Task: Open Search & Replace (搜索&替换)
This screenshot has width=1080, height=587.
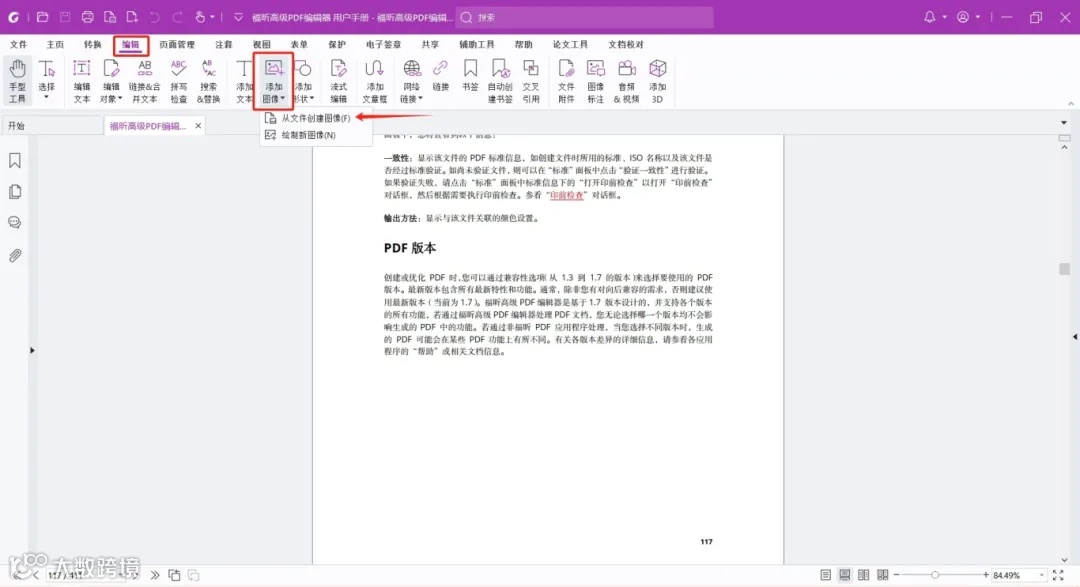Action: click(x=209, y=81)
